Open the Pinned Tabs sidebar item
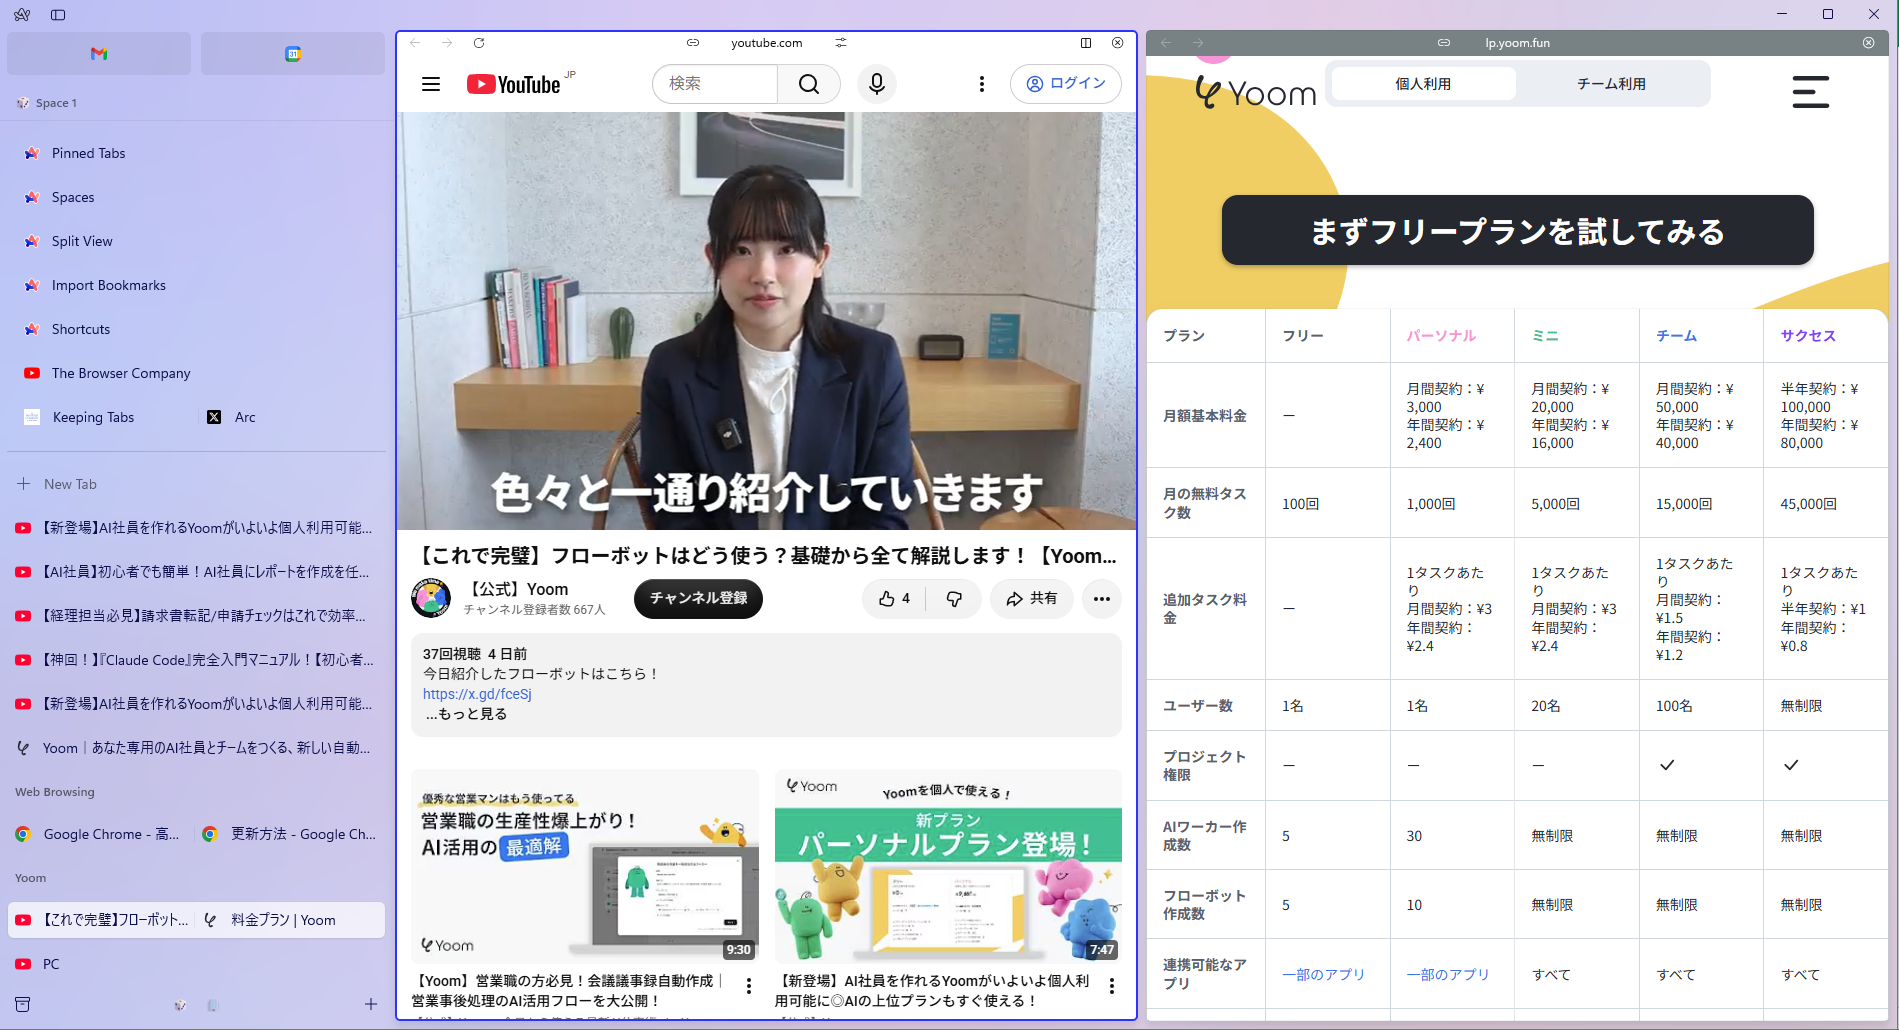1899x1030 pixels. coord(197,153)
